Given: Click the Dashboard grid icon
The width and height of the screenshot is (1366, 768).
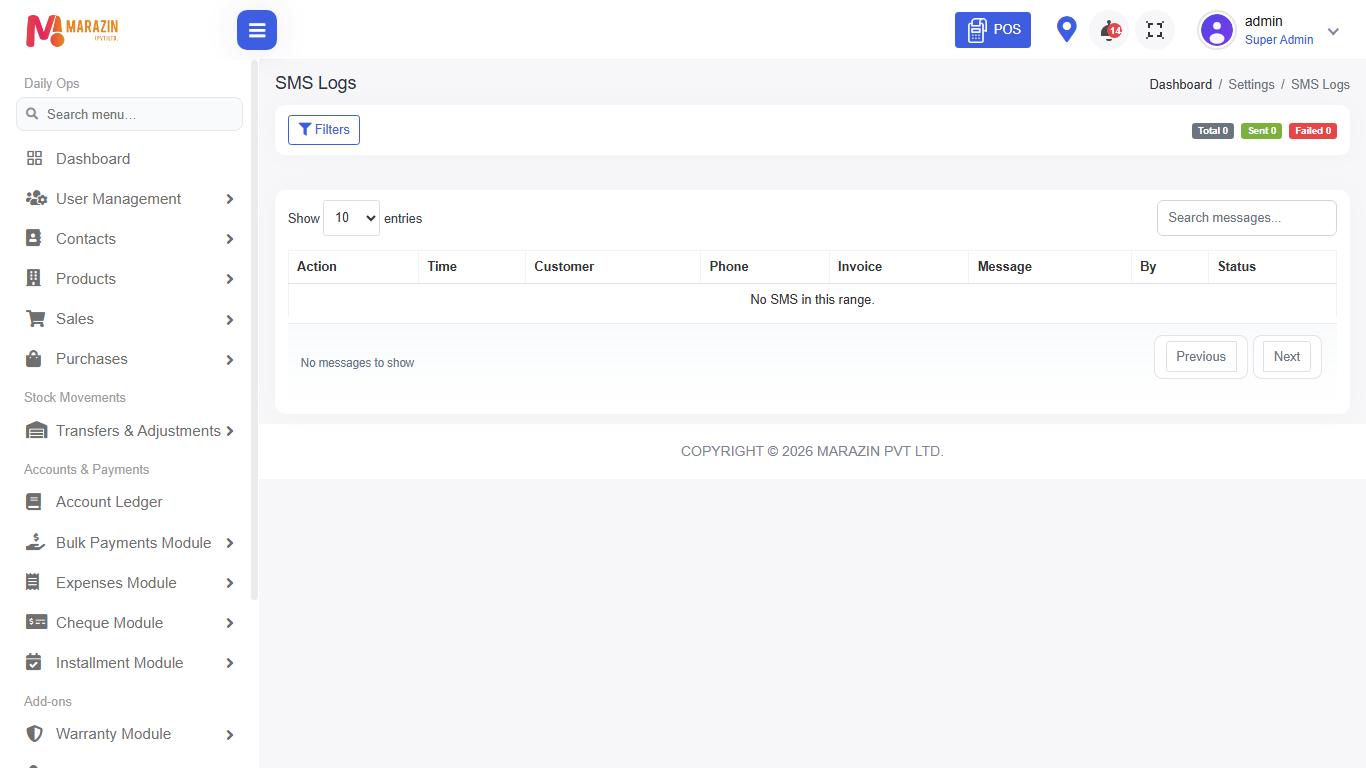Looking at the screenshot, I should (35, 159).
